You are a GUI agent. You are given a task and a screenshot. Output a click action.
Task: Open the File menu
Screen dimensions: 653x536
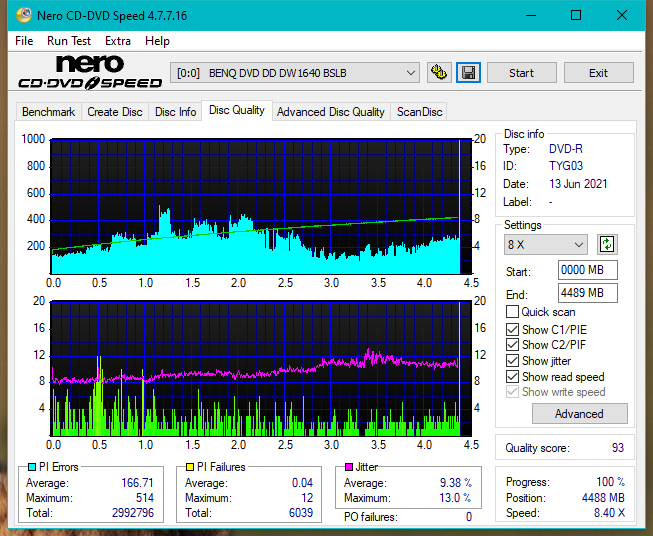24,41
